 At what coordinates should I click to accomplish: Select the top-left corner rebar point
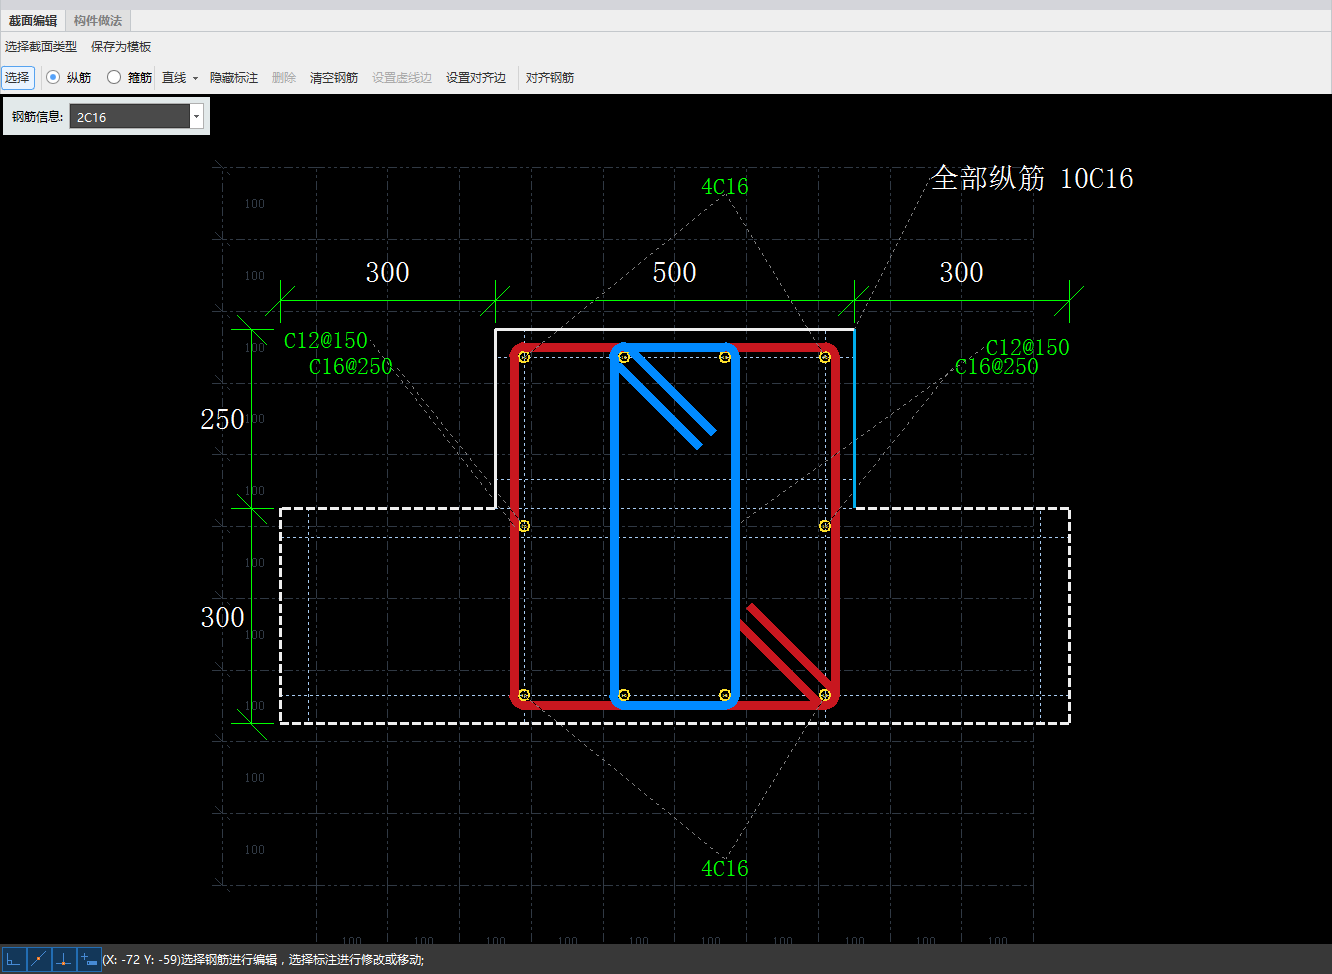click(524, 357)
